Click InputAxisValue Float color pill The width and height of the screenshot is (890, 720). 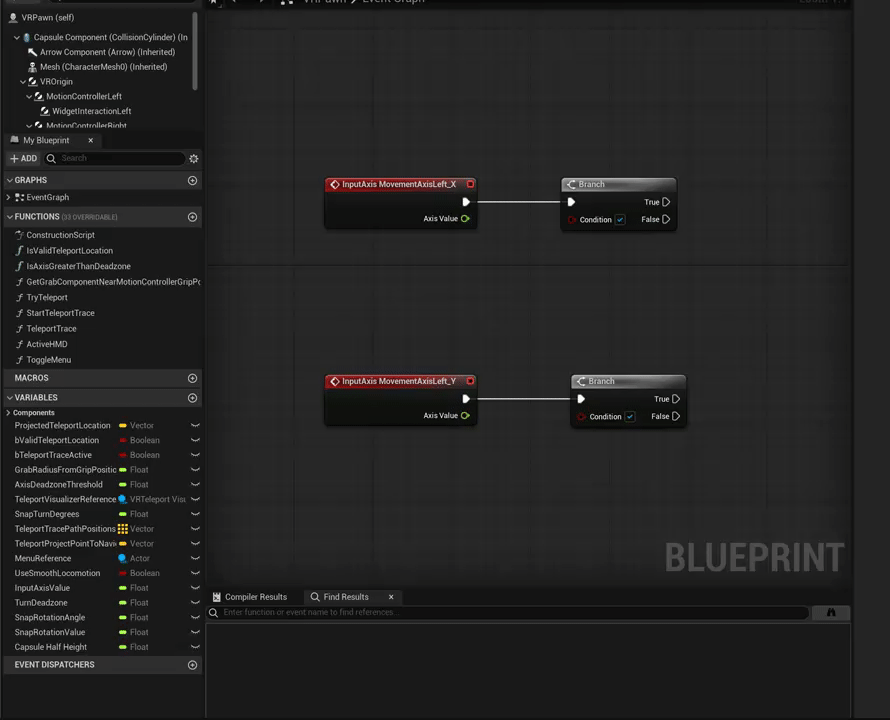[x=123, y=588]
